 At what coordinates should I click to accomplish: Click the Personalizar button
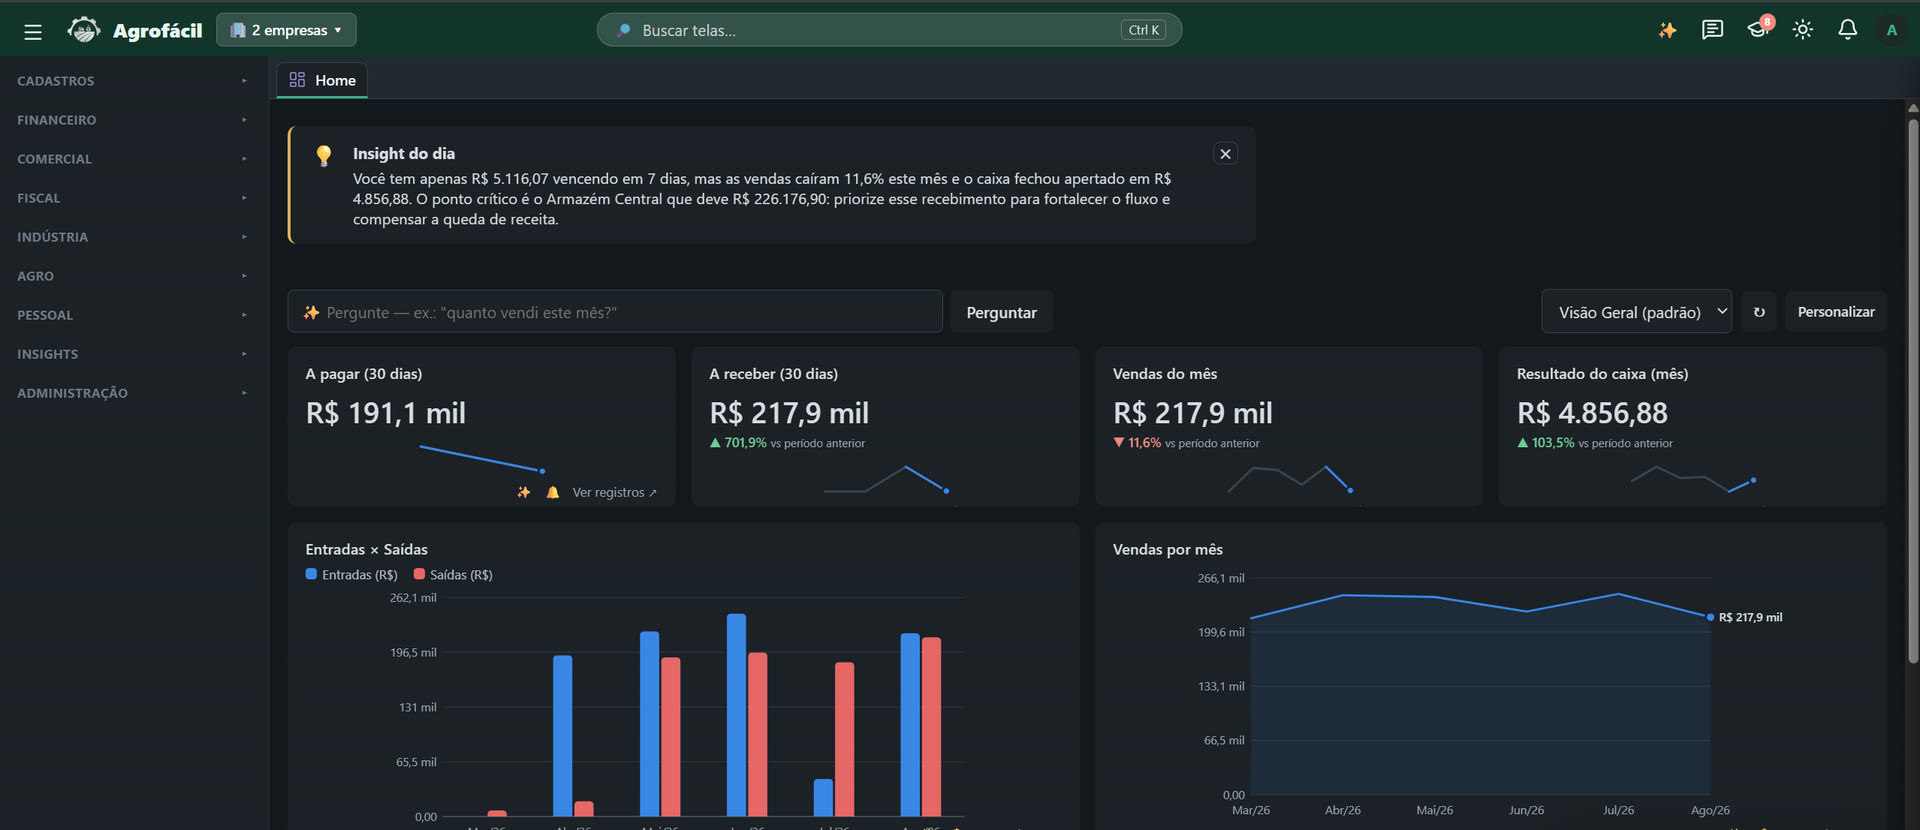tap(1836, 312)
